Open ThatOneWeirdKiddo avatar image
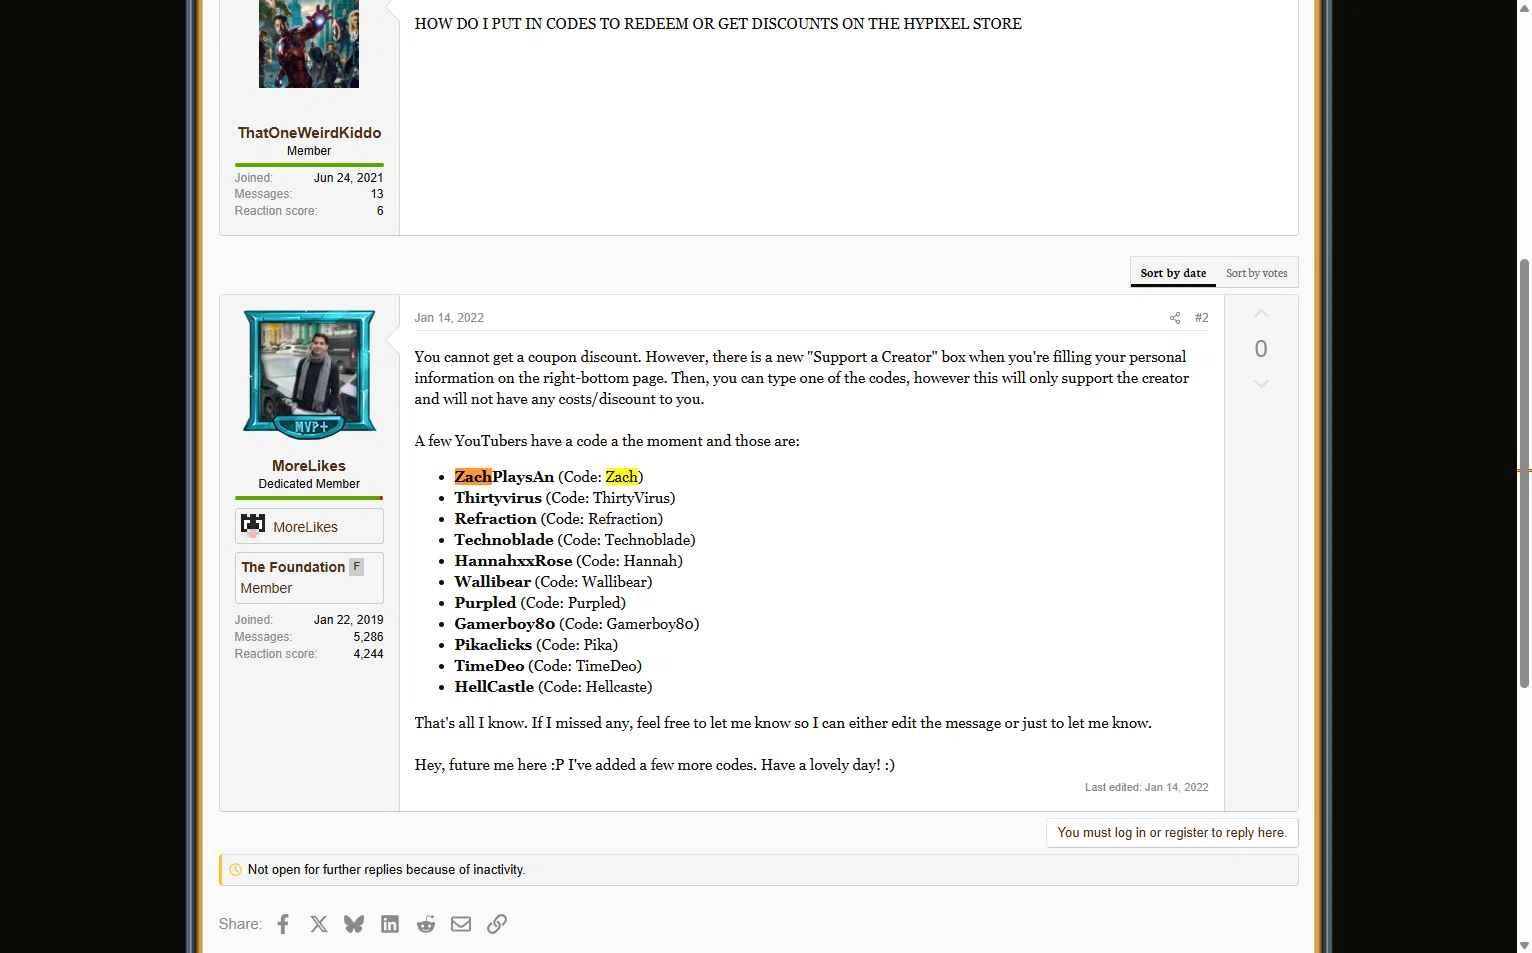Viewport: 1532px width, 953px height. coord(309,43)
